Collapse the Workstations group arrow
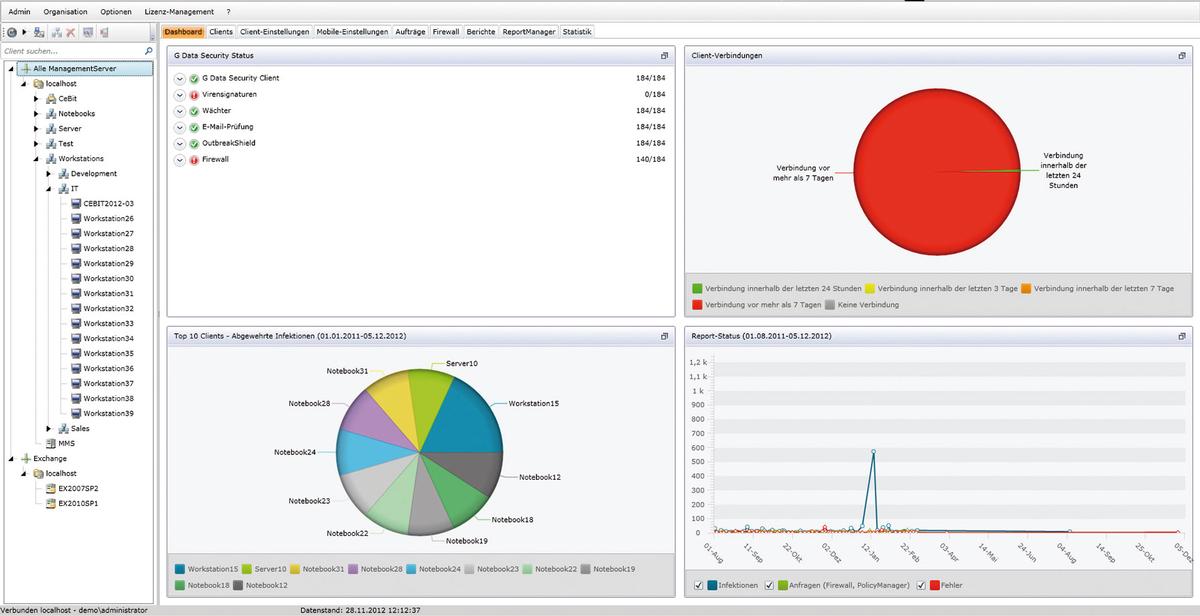The image size is (1200, 616). pyautogui.click(x=36, y=159)
